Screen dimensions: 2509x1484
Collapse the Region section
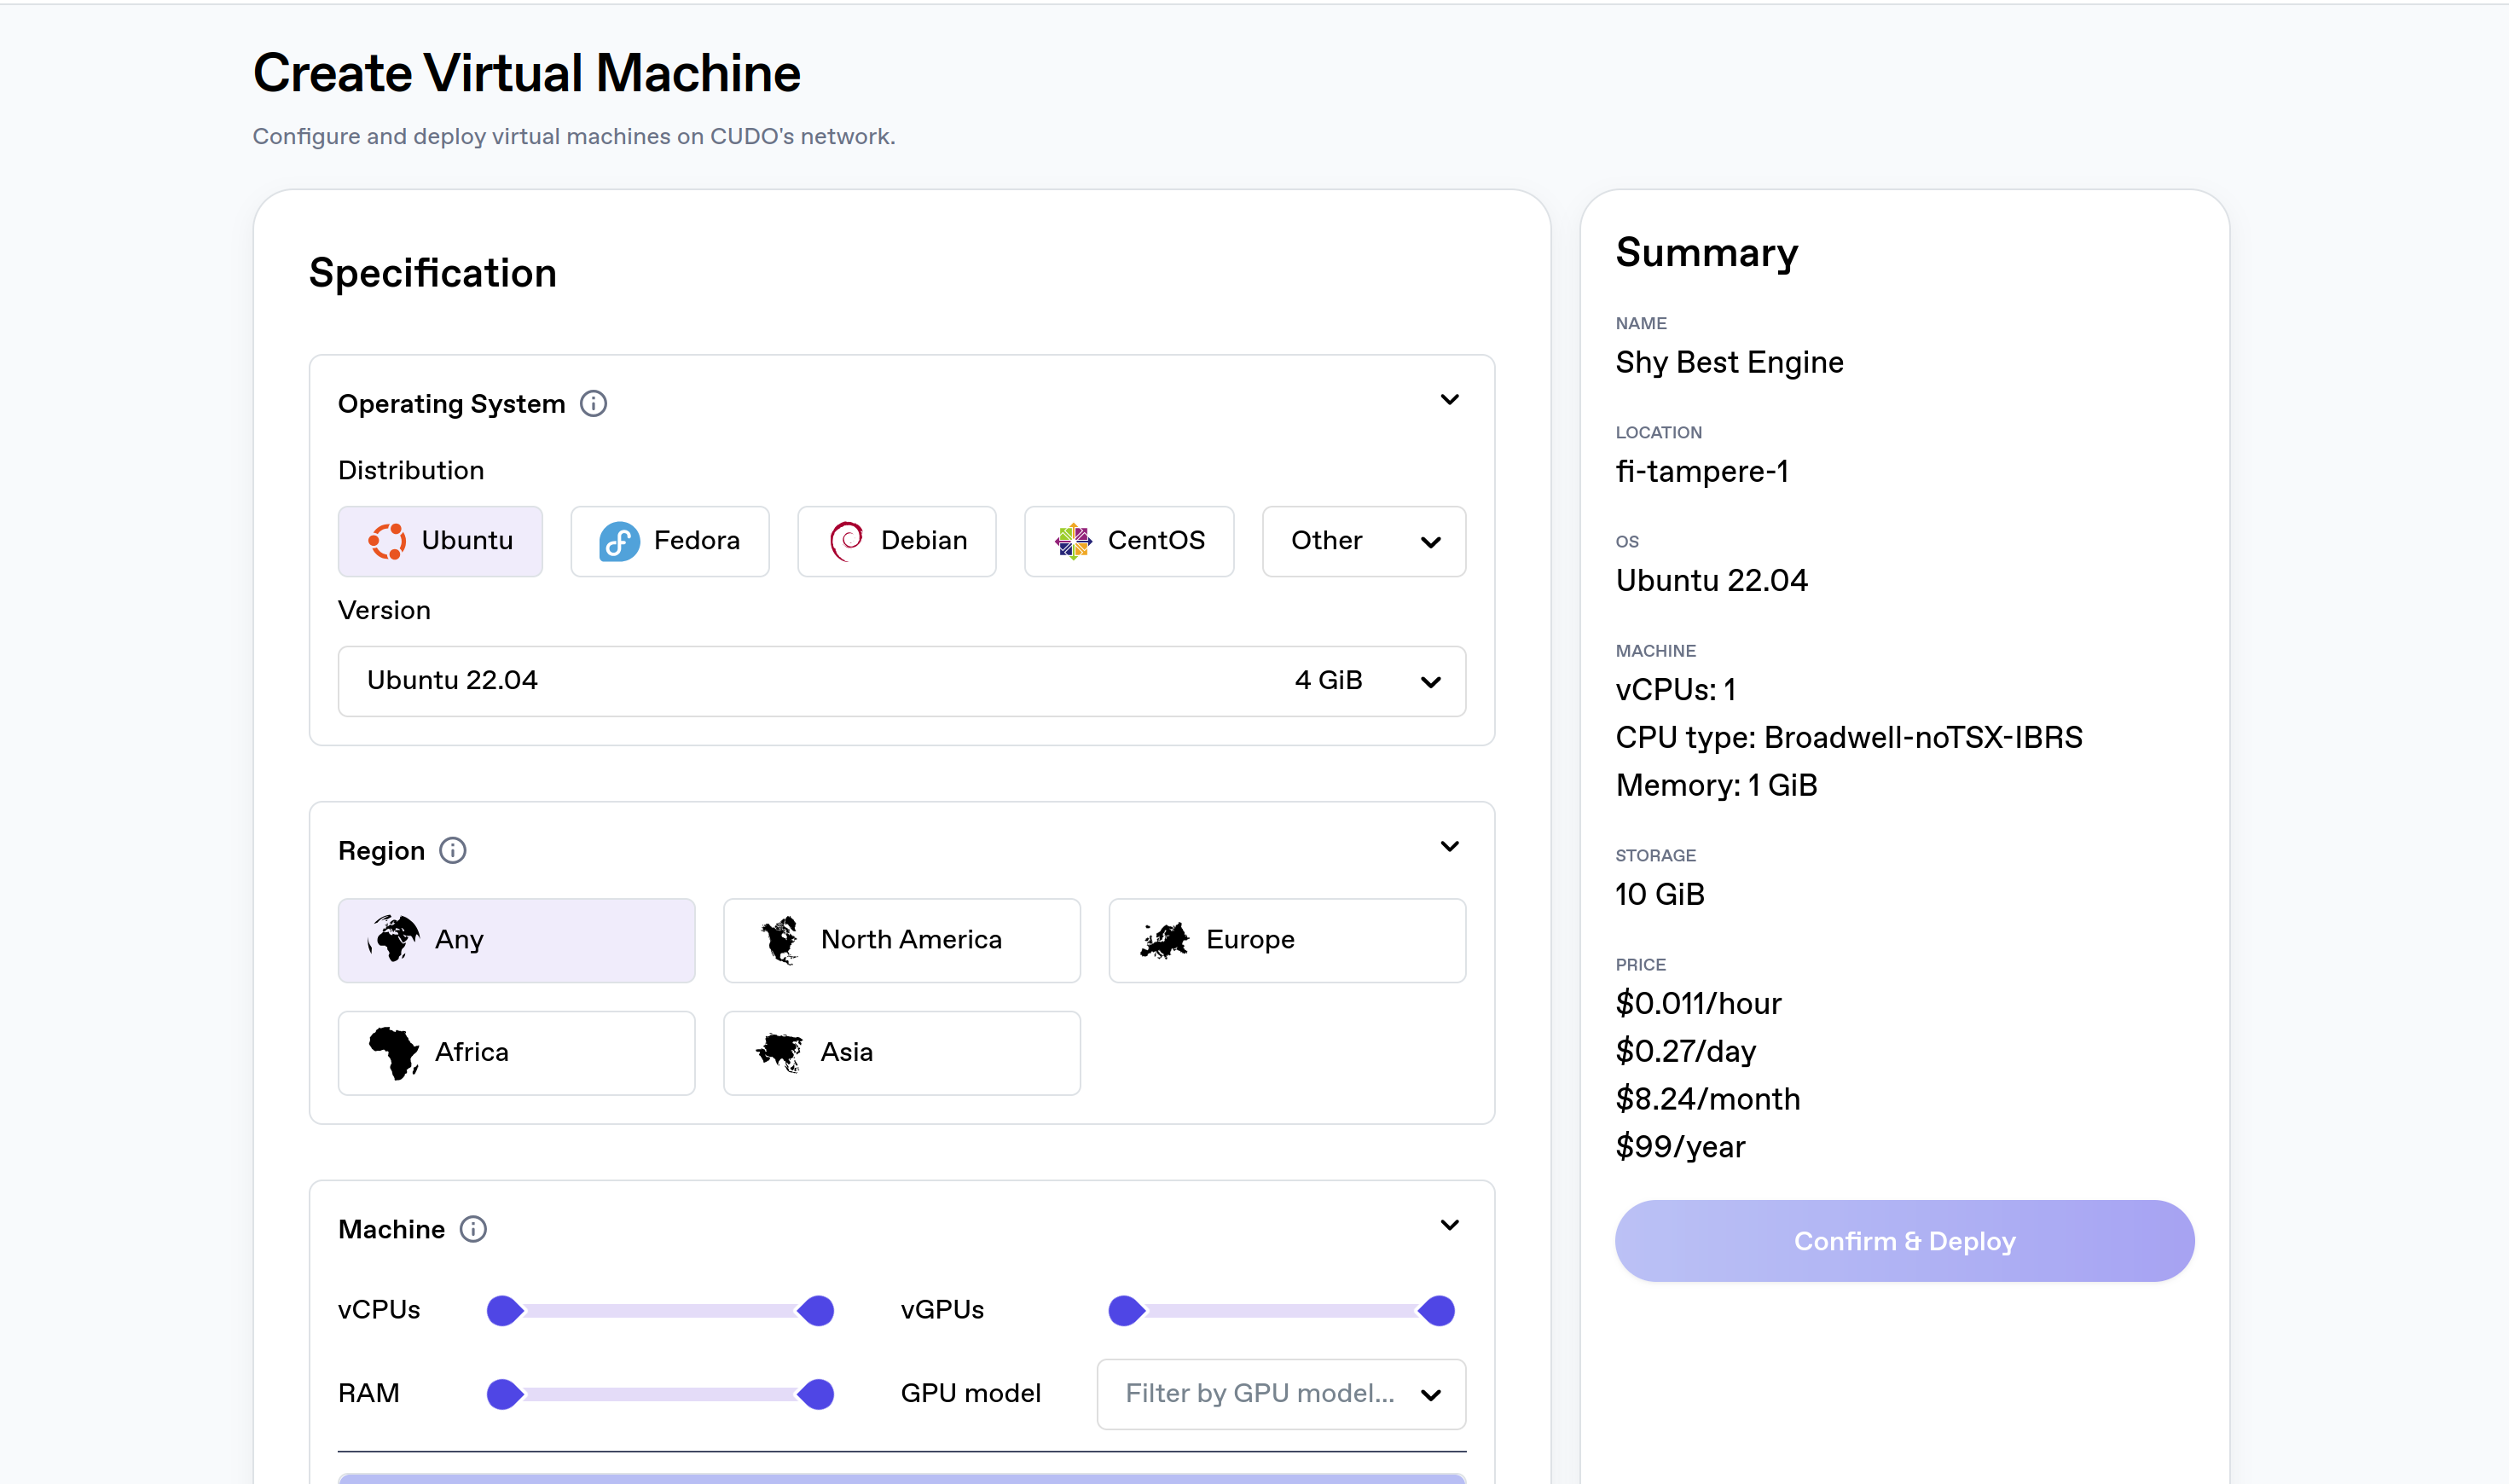(1450, 846)
